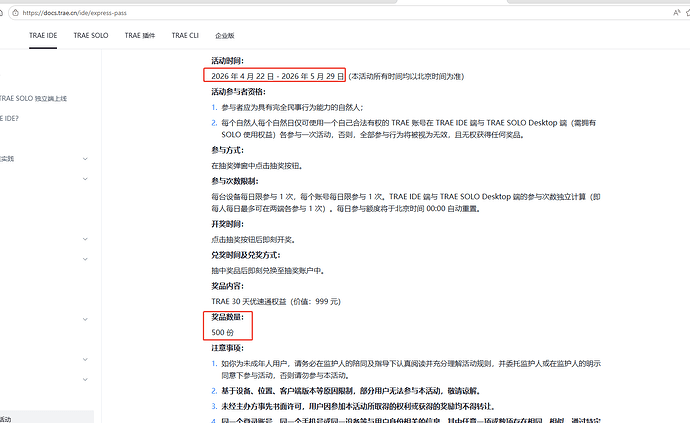The image size is (690, 423).
Task: Open the 企业版 tab
Action: click(x=224, y=36)
